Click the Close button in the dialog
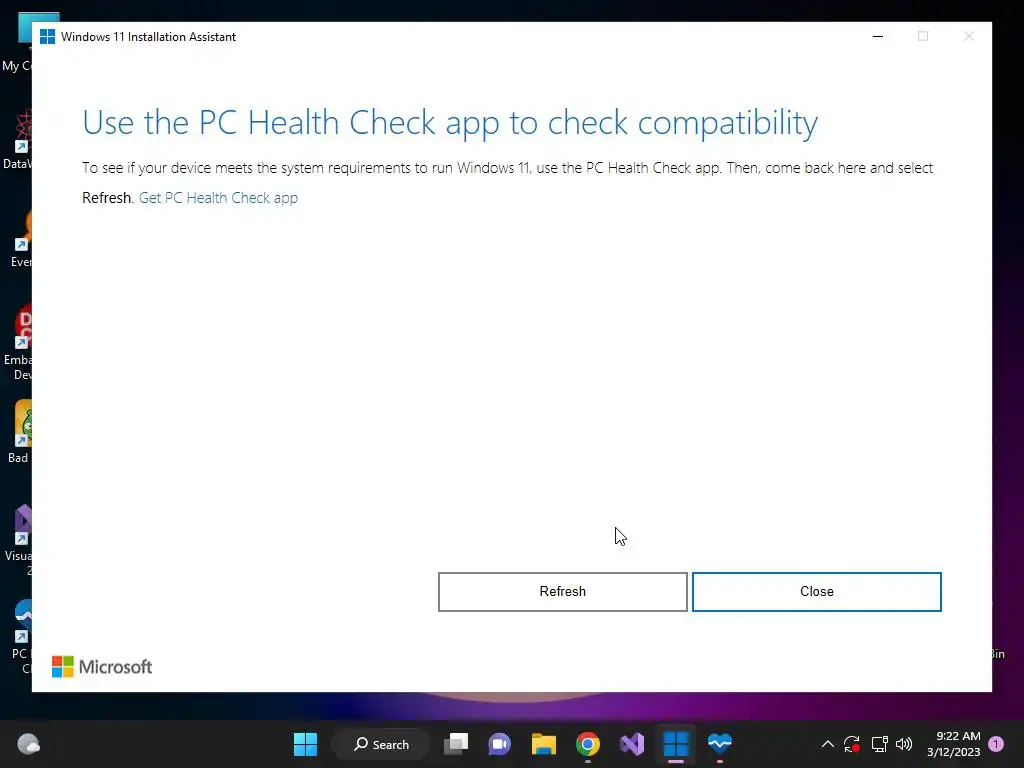 pos(816,592)
